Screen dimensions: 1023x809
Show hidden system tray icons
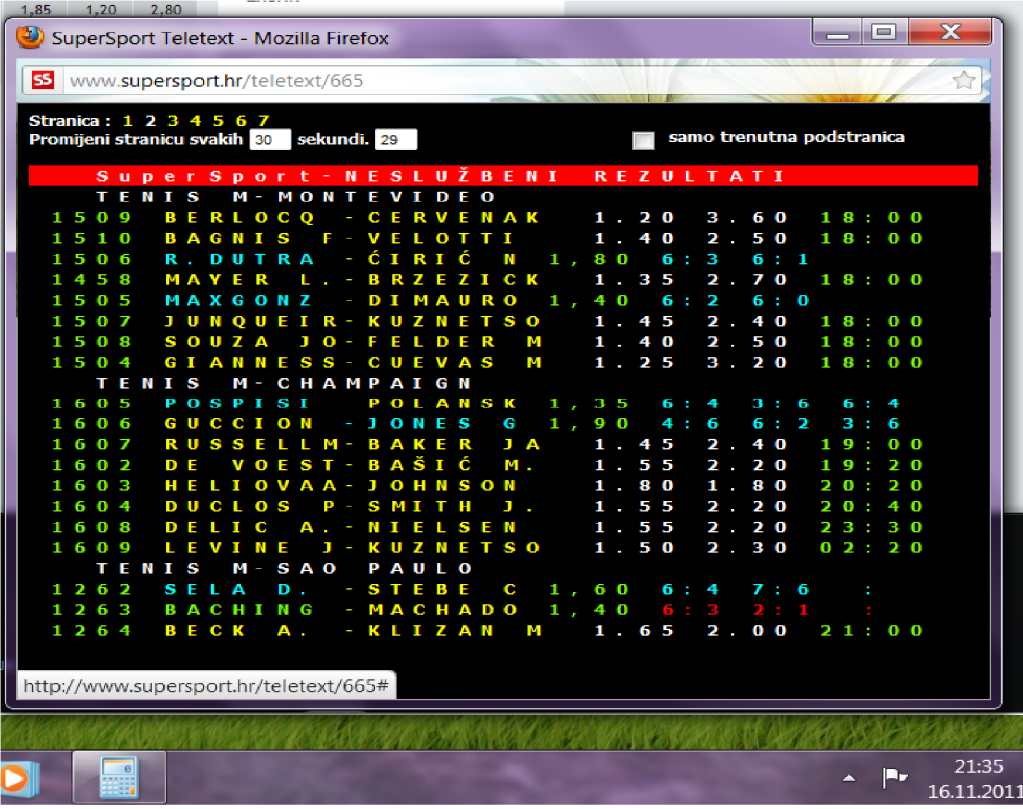coord(849,777)
